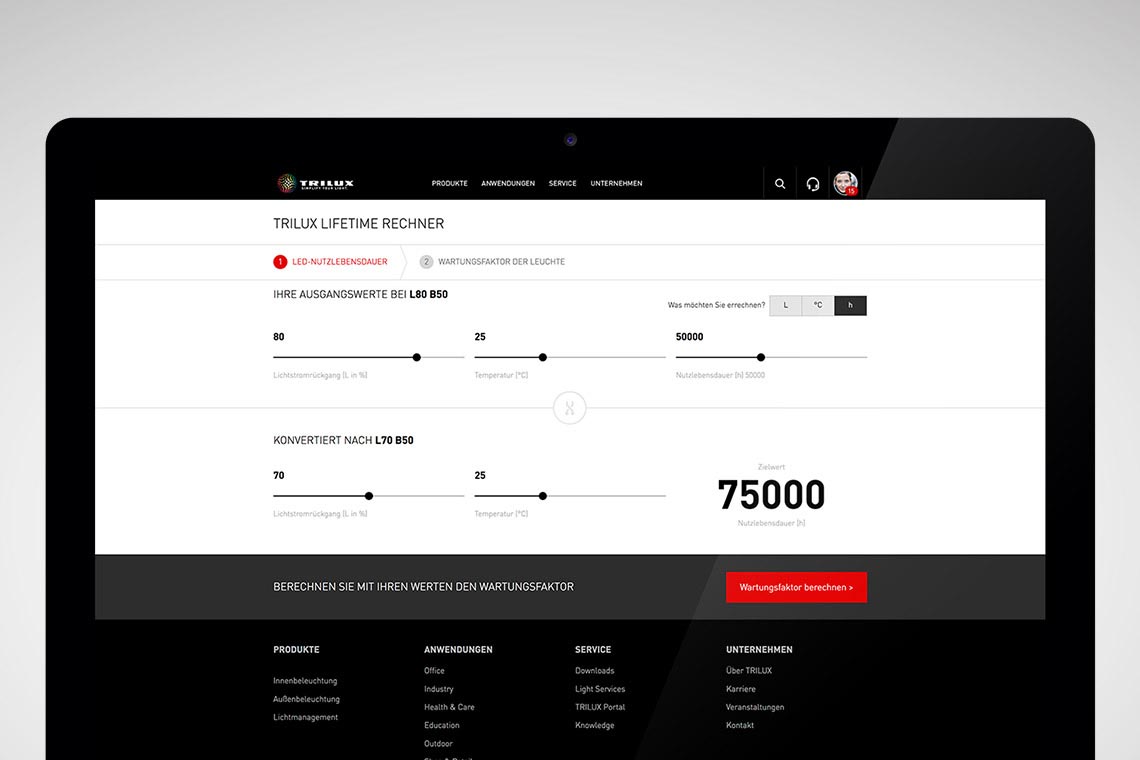Click the PRODUKTE footer heading
The width and height of the screenshot is (1140, 760).
click(x=296, y=649)
